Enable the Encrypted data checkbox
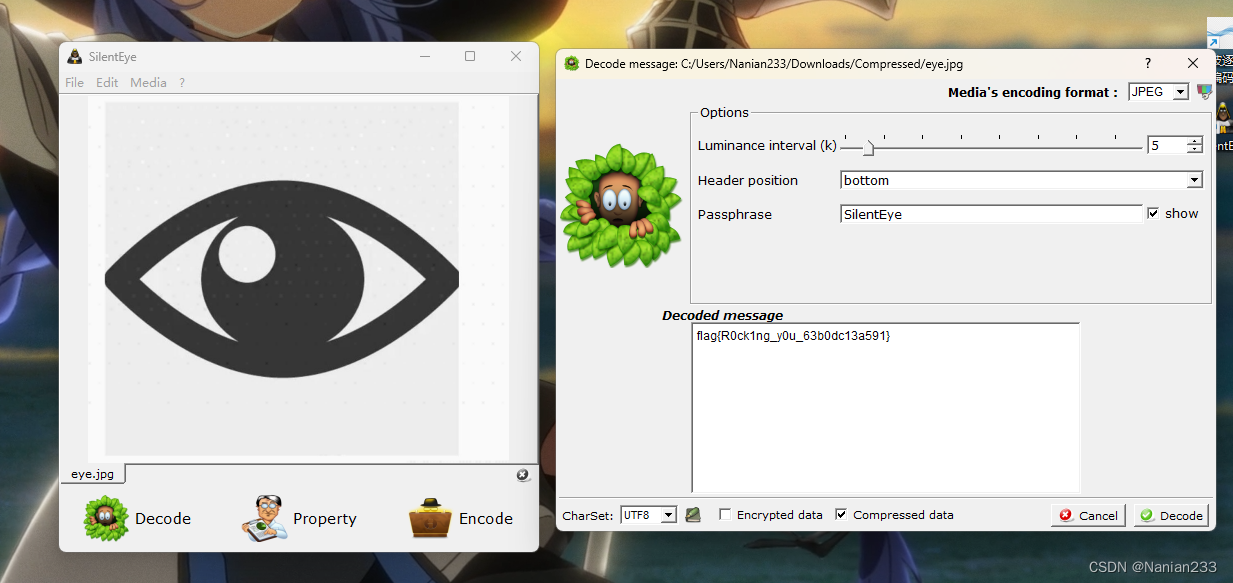This screenshot has height=583, width=1233. 725,515
